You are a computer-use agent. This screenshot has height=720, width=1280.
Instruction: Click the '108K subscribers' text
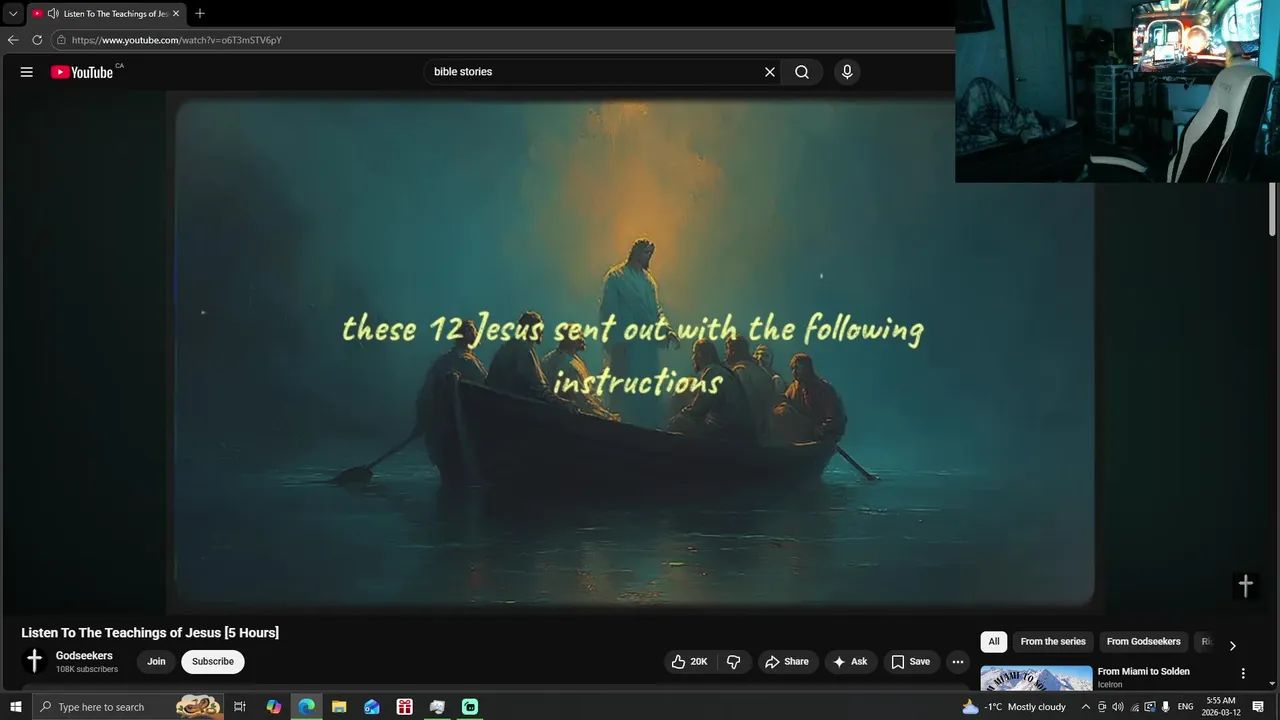[87, 669]
